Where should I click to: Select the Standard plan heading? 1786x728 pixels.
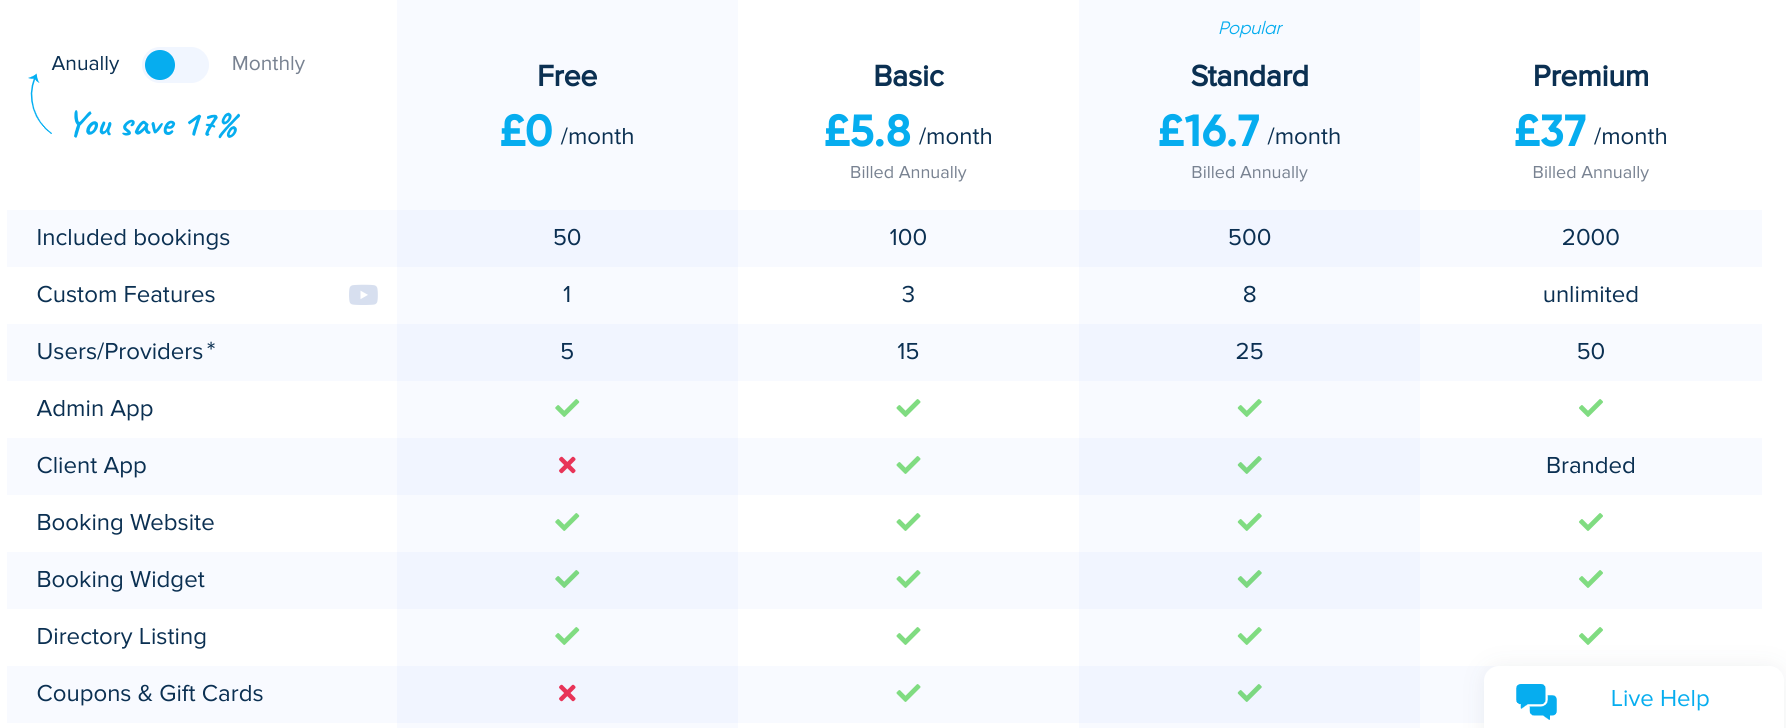1249,76
